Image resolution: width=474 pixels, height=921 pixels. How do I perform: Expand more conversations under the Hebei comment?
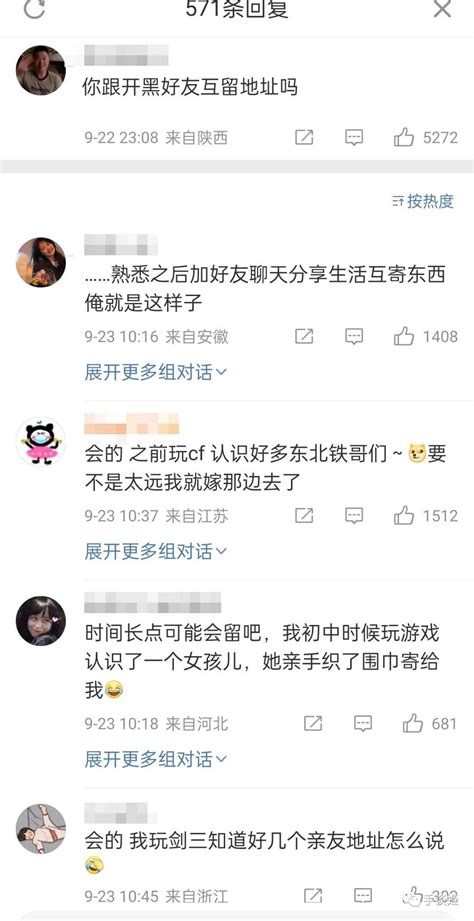(x=156, y=759)
